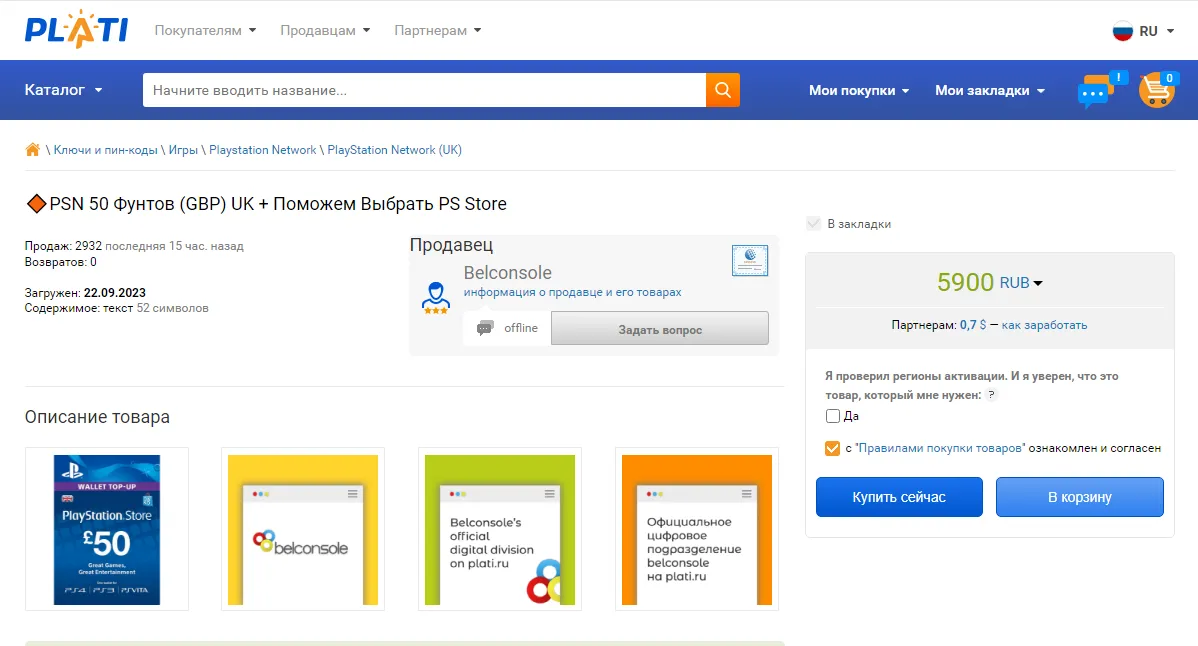This screenshot has width=1198, height=646.
Task: Click the 5900 price value
Action: point(965,283)
